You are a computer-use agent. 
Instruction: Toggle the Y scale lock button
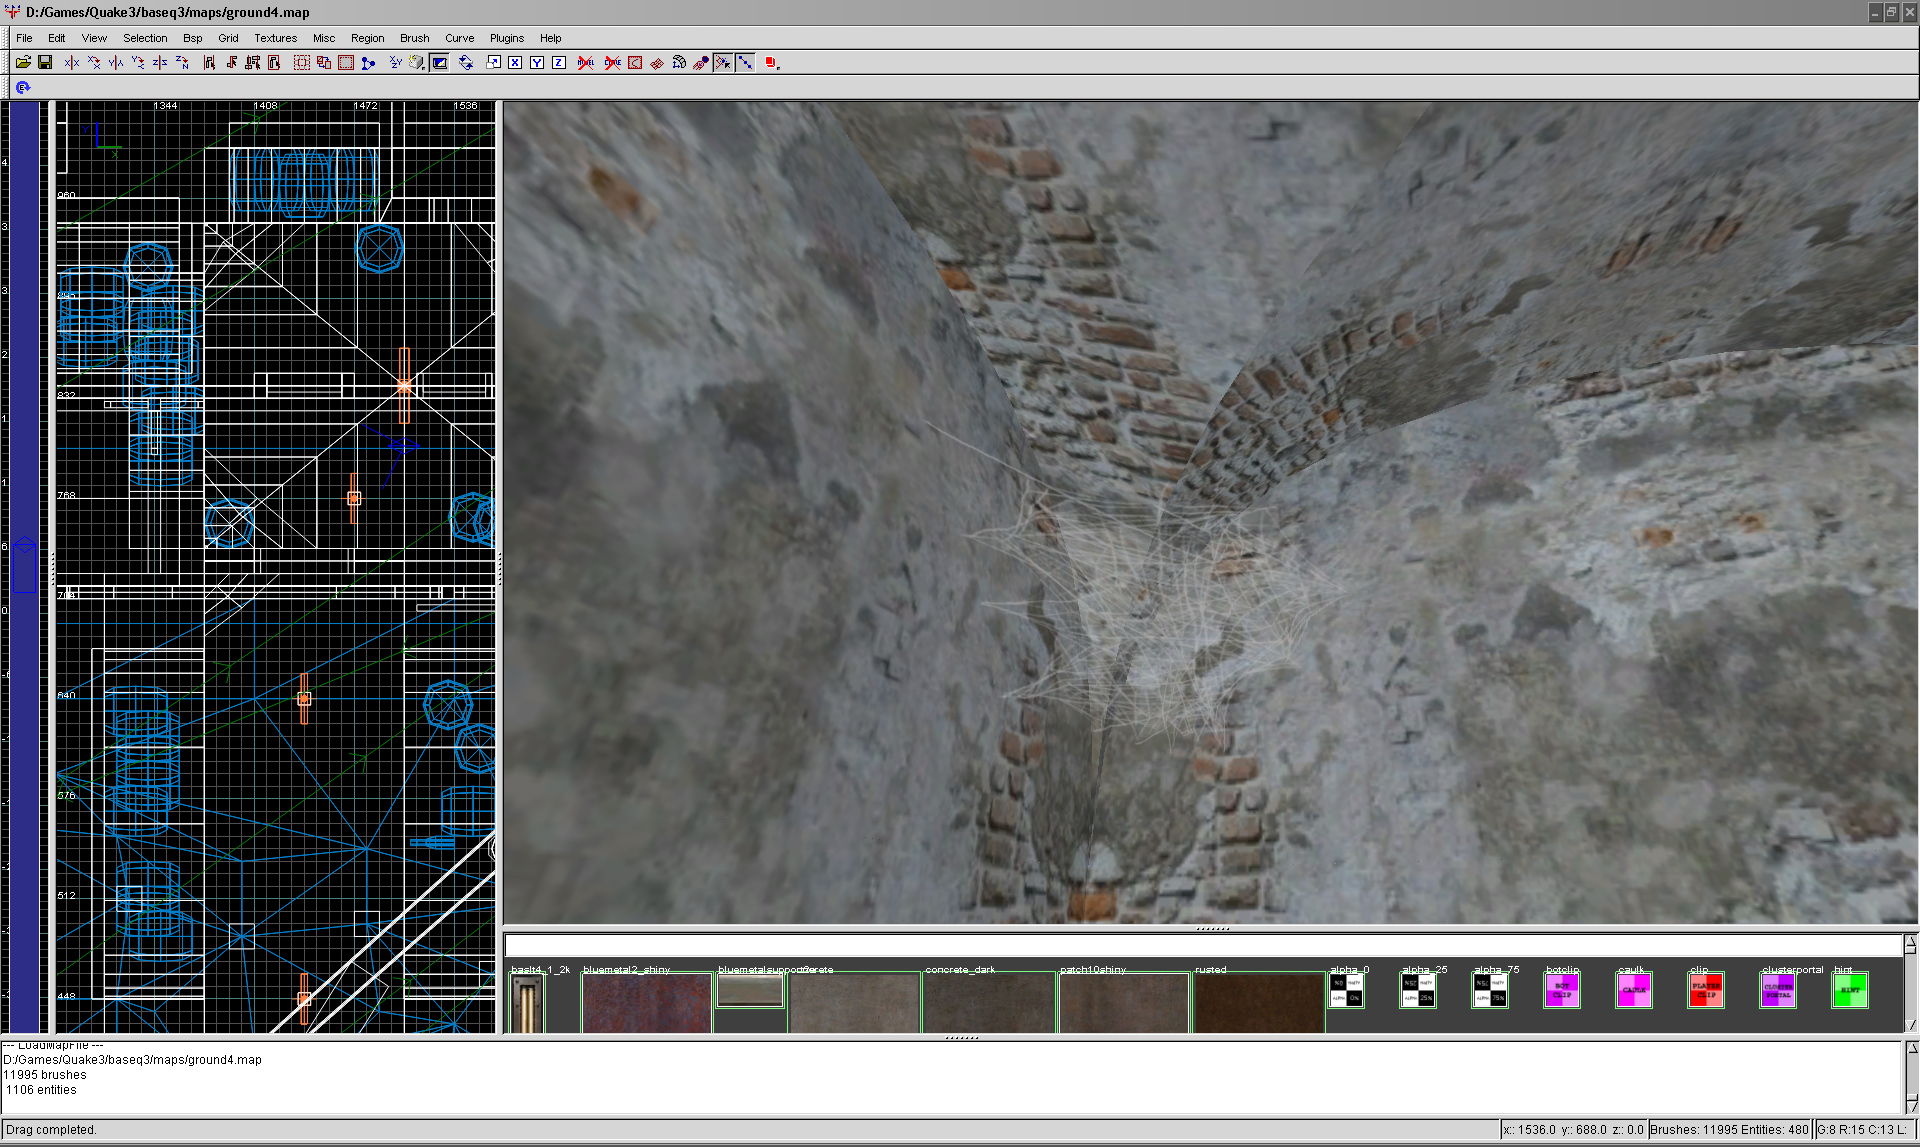point(537,62)
